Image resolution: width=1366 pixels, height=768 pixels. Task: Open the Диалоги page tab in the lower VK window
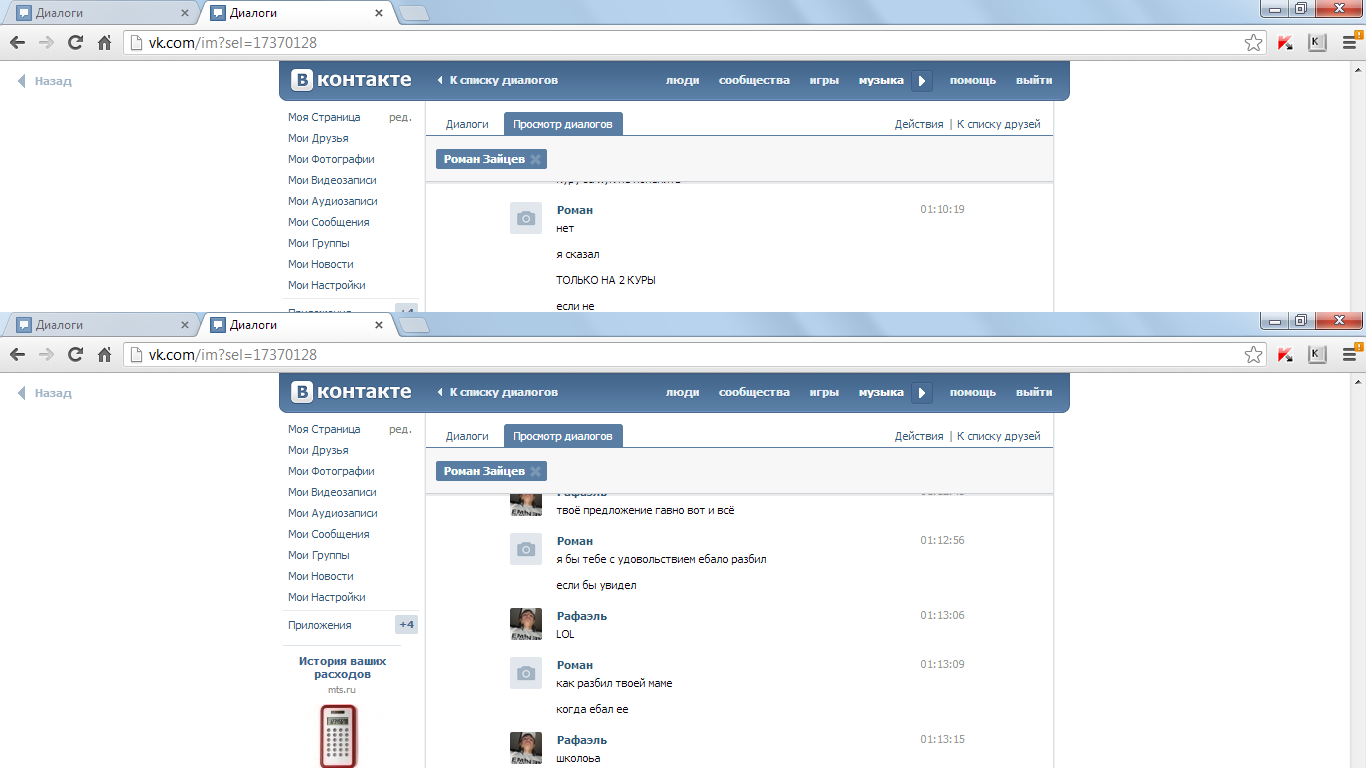pos(467,436)
